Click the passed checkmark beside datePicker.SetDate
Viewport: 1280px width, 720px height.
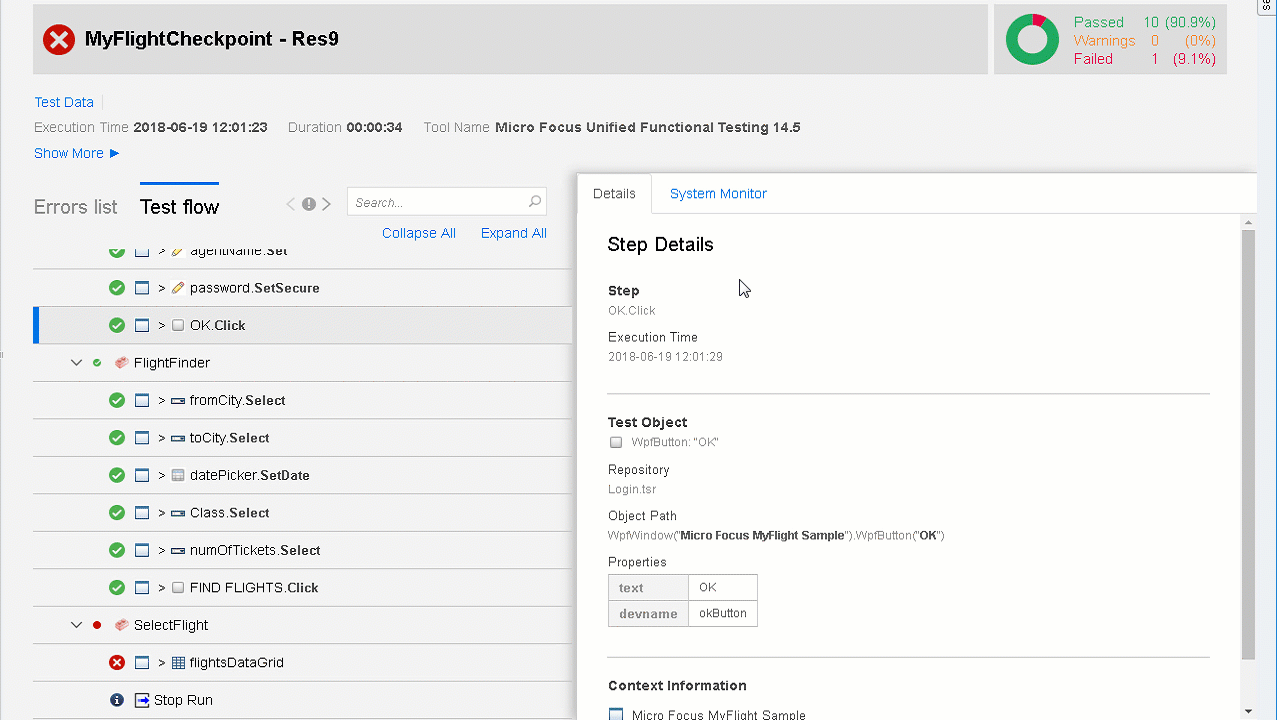(117, 475)
